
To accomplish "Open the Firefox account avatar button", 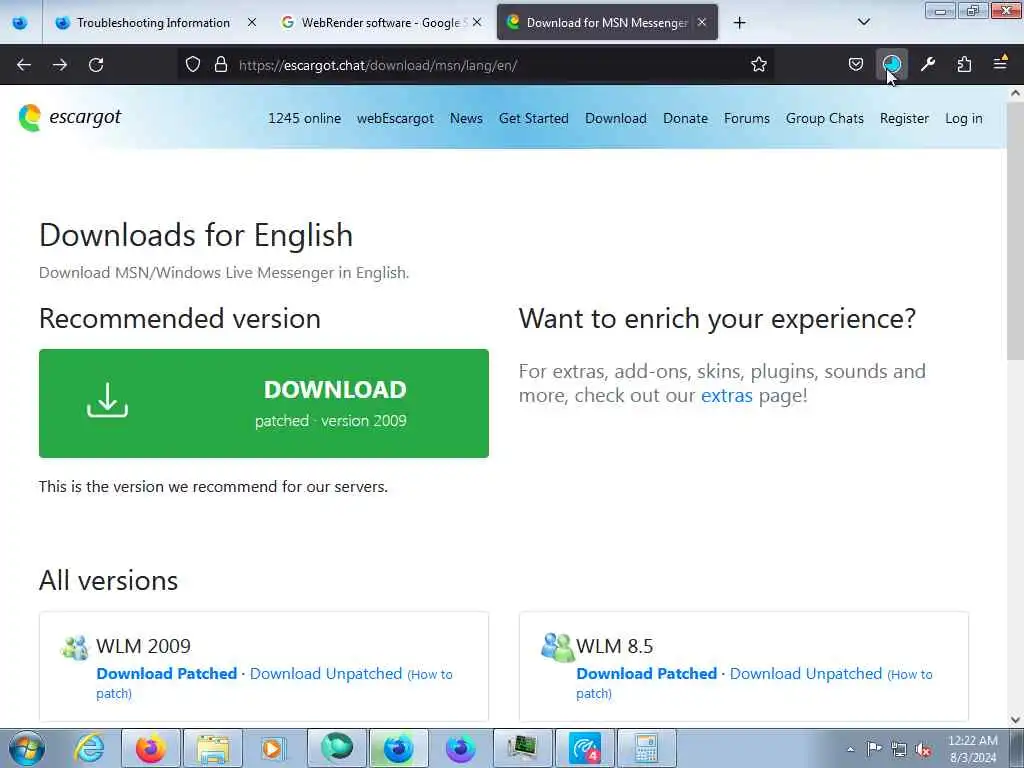I will (891, 65).
